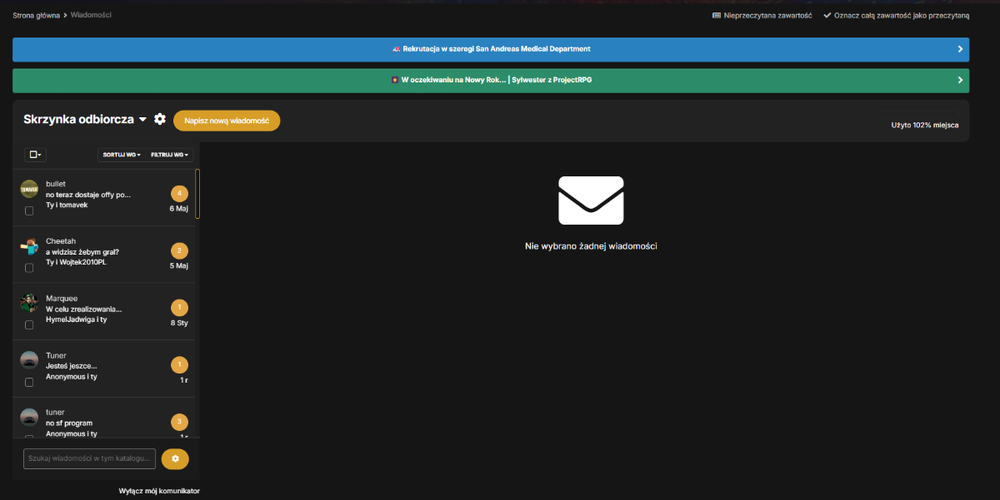Open the message 'W celu zrealizowania...'
Viewport: 1000px width, 500px height.
[x=84, y=309]
